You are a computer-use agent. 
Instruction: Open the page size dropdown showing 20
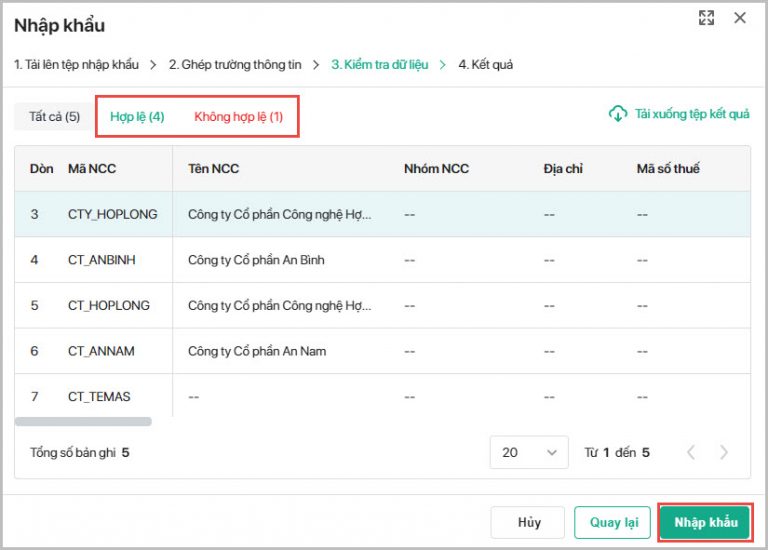point(528,452)
